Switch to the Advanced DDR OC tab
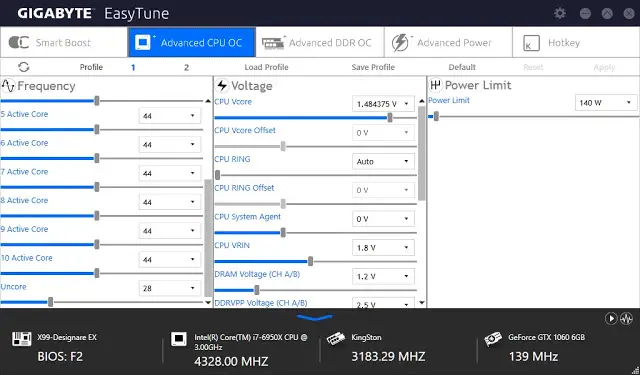640x375 pixels. 320,42
